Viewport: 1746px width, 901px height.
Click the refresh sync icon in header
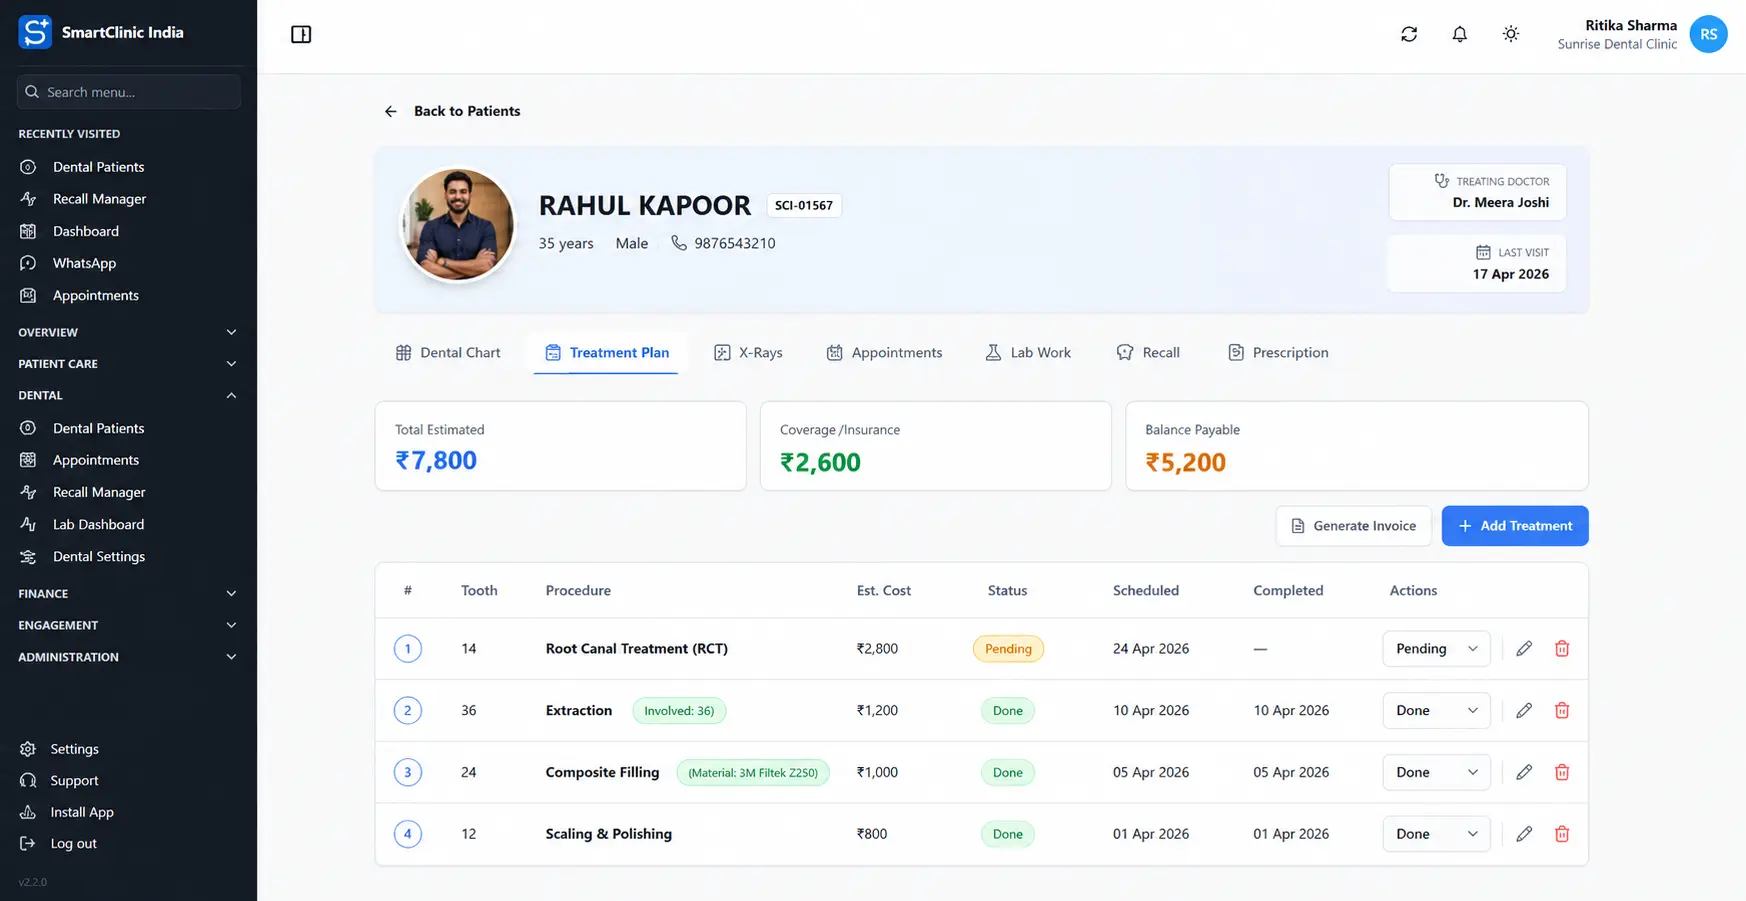[1409, 34]
